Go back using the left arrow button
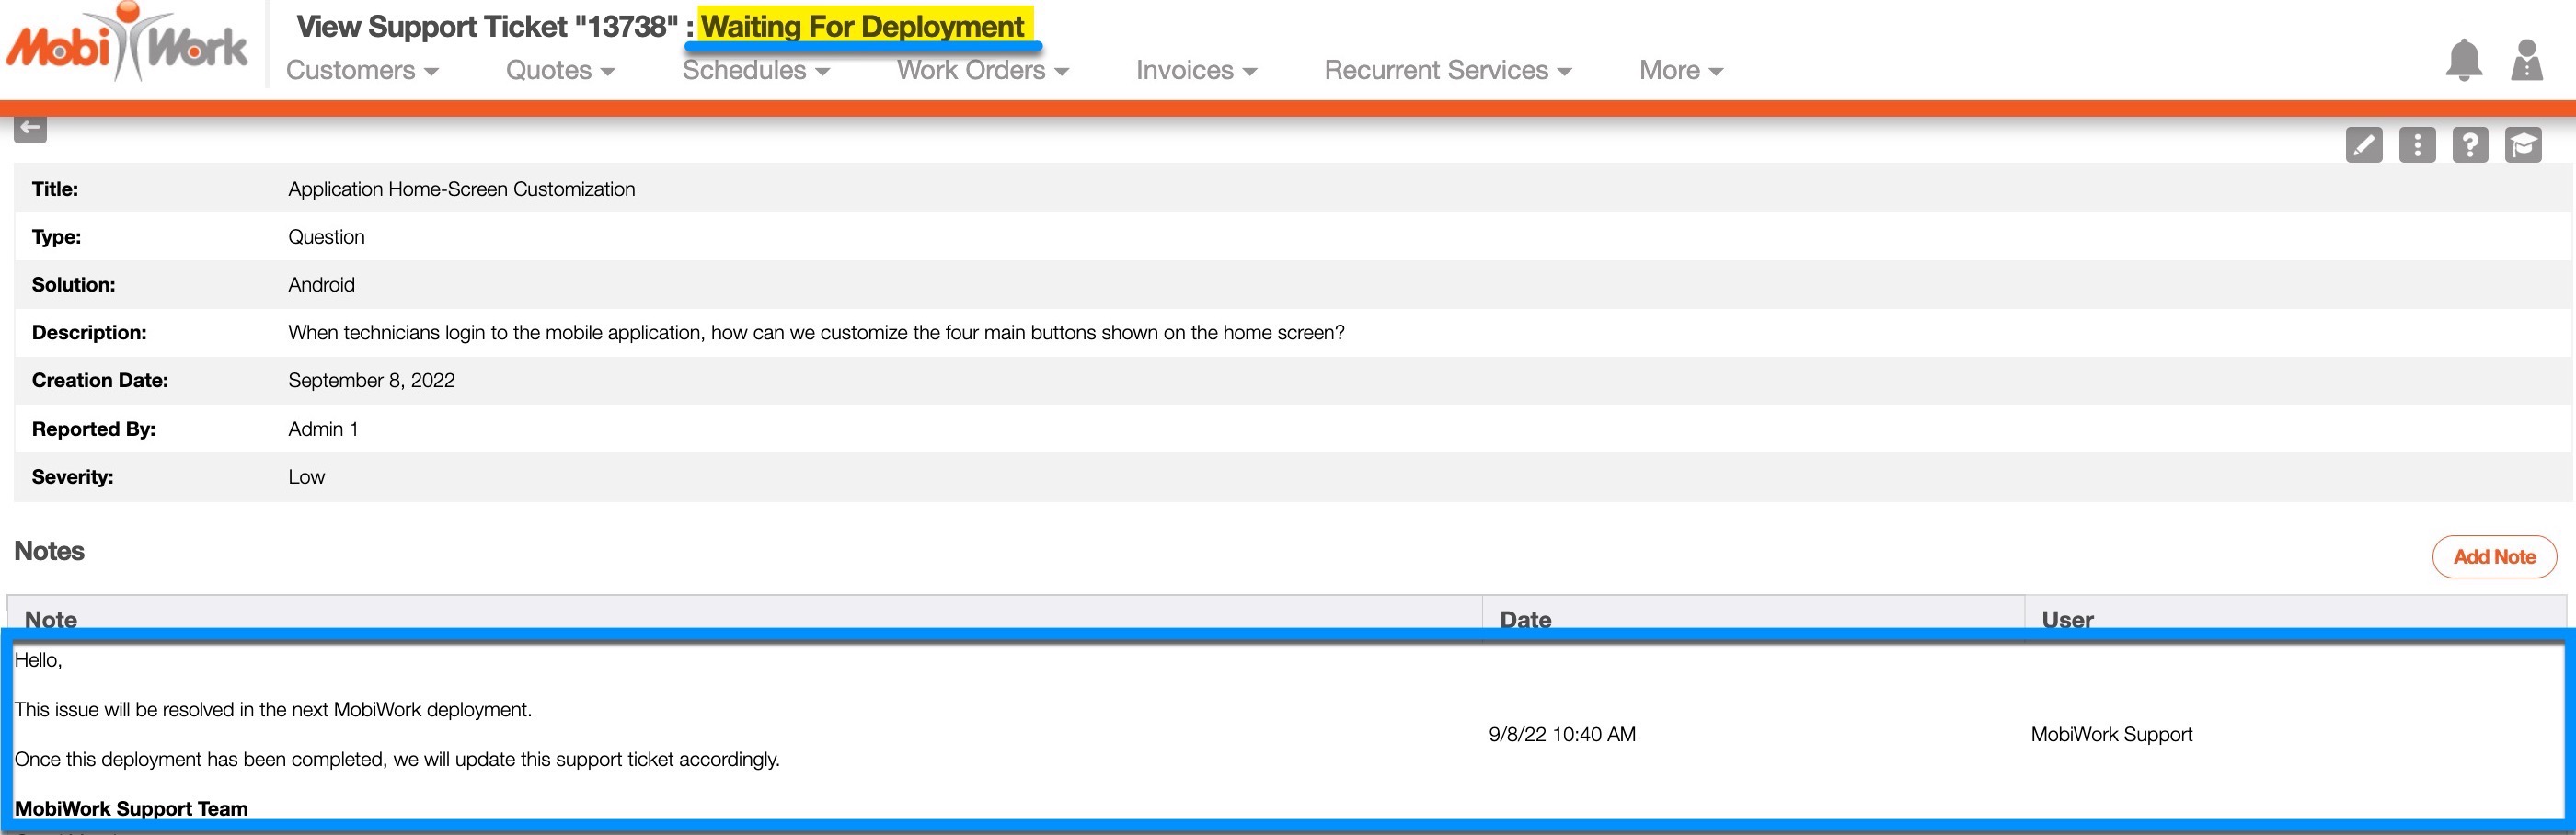 [x=30, y=128]
